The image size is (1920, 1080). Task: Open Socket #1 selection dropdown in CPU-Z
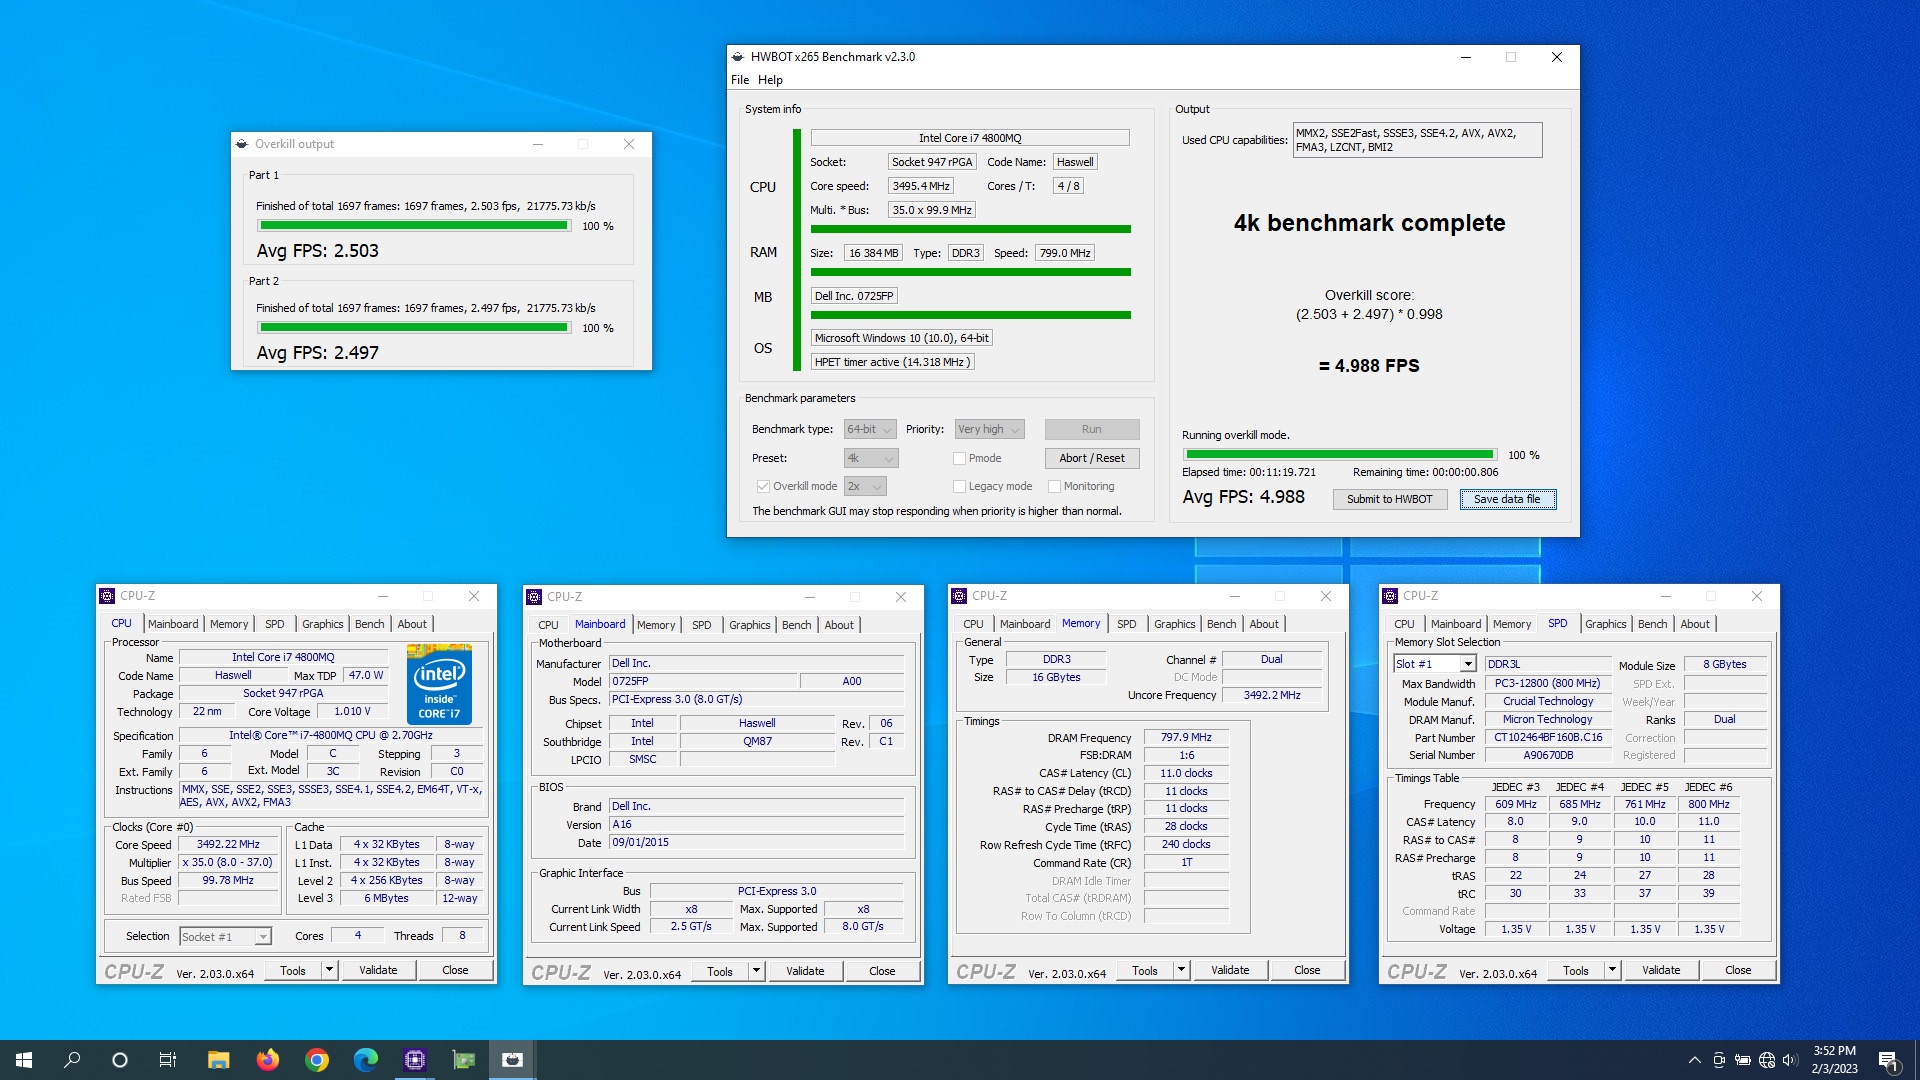pyautogui.click(x=225, y=937)
